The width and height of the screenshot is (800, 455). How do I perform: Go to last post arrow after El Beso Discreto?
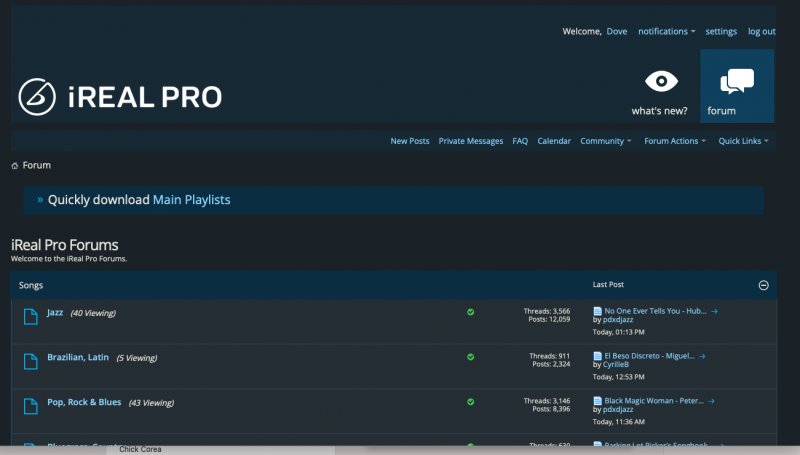[x=703, y=356]
